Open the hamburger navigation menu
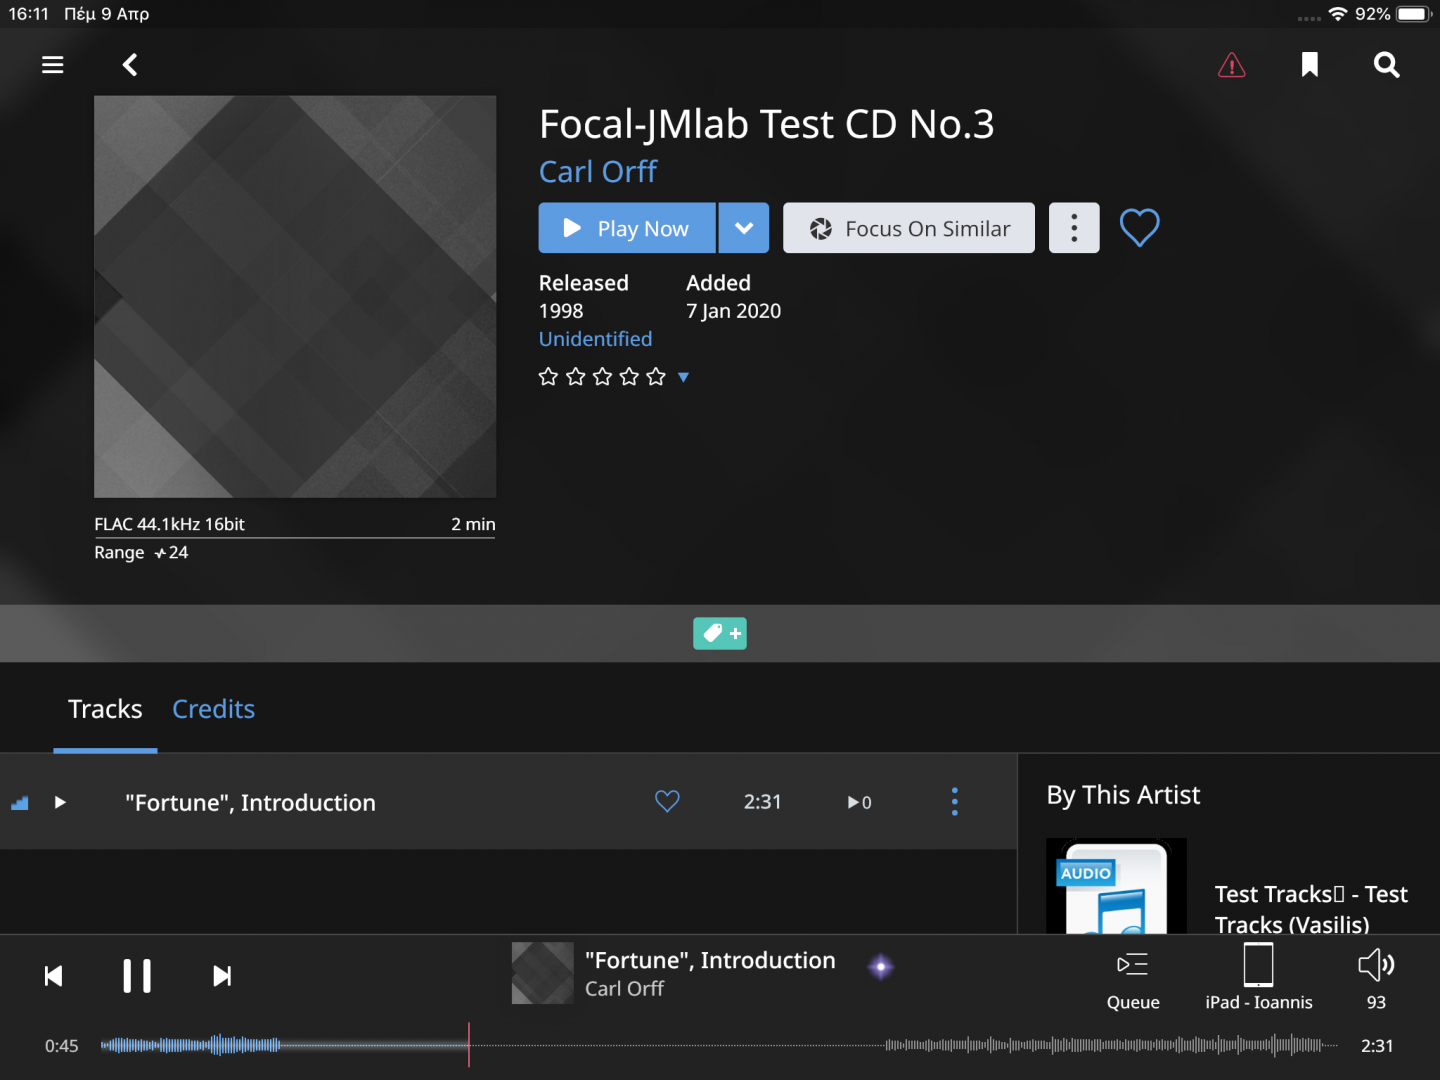 pos(53,65)
